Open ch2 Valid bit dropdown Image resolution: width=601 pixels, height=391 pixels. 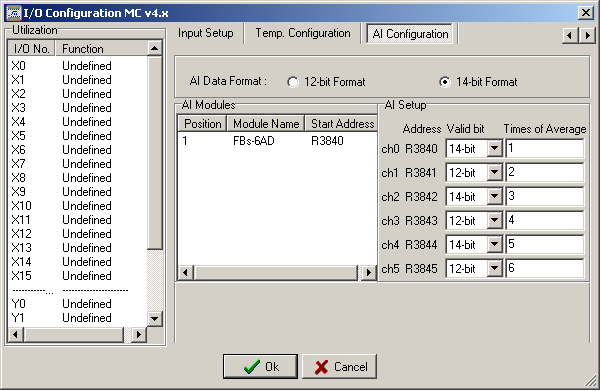point(494,196)
